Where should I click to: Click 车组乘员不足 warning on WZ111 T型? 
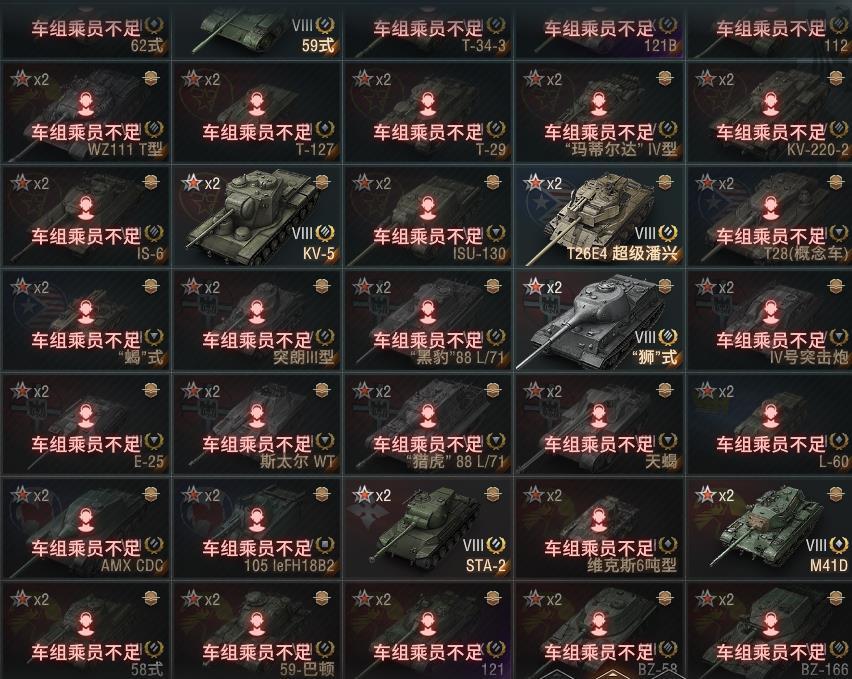(x=86, y=132)
